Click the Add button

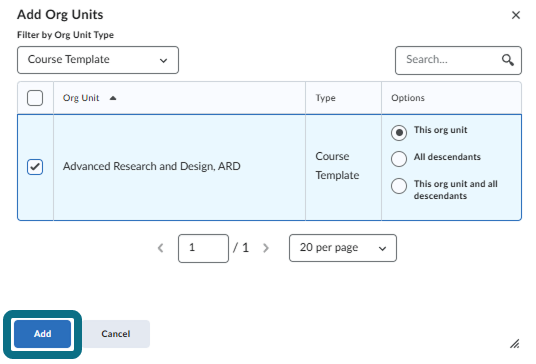pyautogui.click(x=42, y=334)
